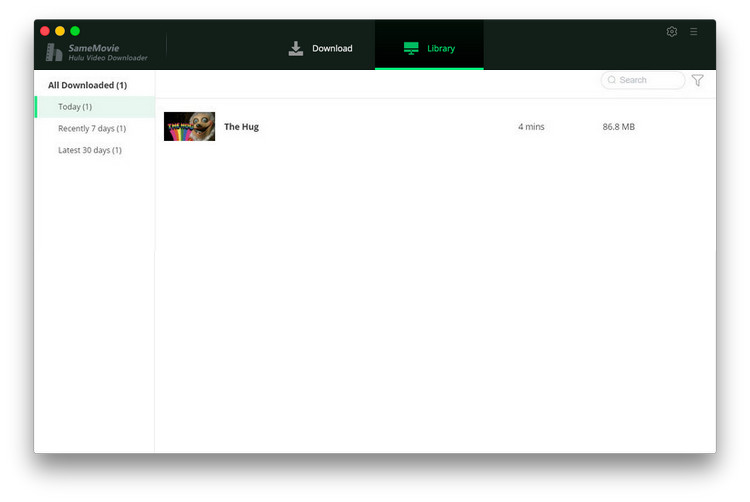Click The Hug title text
The image size is (750, 502).
click(242, 127)
